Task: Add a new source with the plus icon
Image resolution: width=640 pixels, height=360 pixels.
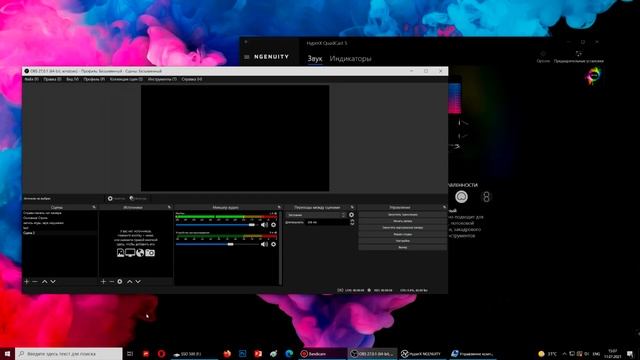Action: pyautogui.click(x=103, y=282)
